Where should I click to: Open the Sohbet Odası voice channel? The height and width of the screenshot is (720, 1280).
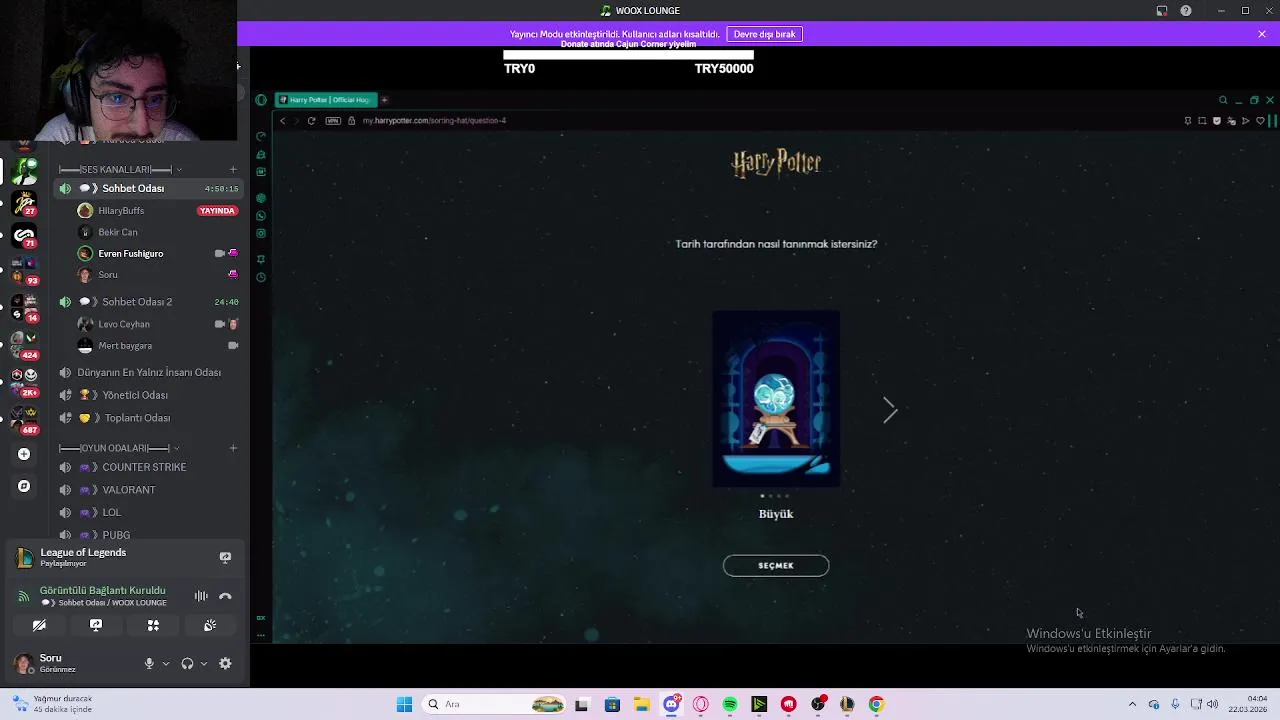149,189
